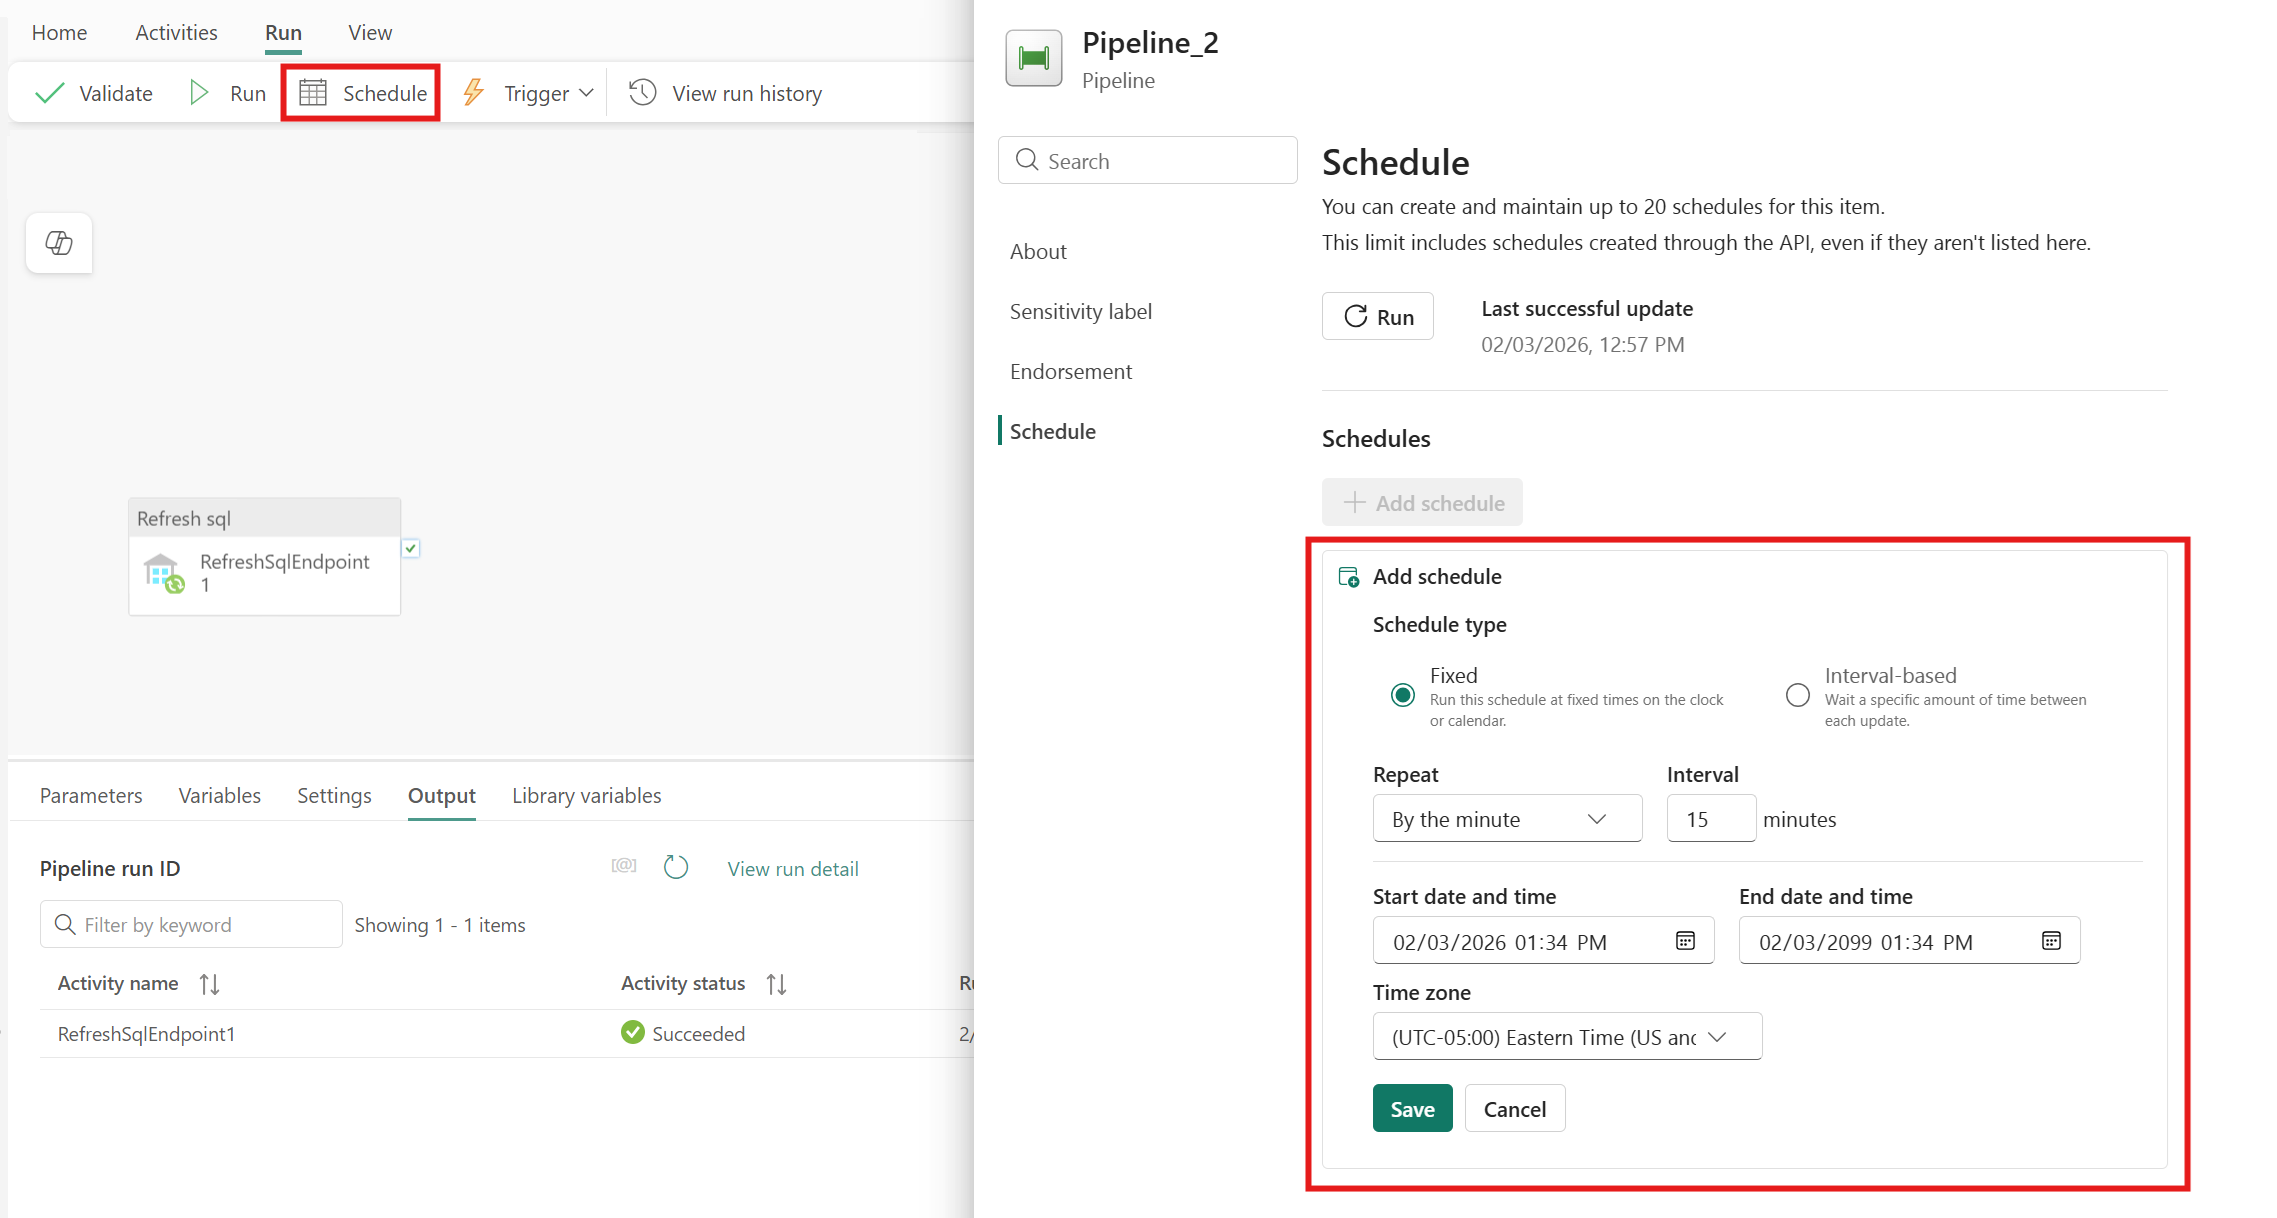The height and width of the screenshot is (1218, 2277).
Task: Open the Copilot icon on canvas
Action: click(x=59, y=243)
